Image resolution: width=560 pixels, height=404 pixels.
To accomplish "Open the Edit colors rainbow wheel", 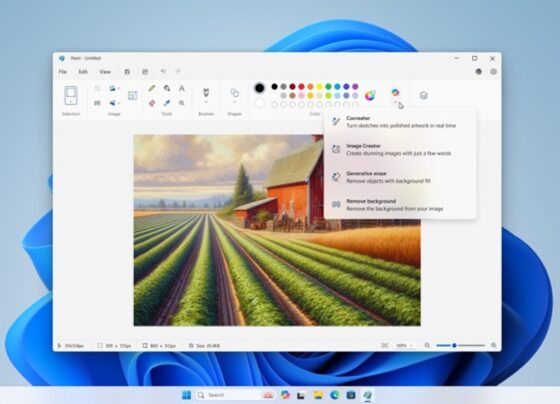I will [x=370, y=95].
